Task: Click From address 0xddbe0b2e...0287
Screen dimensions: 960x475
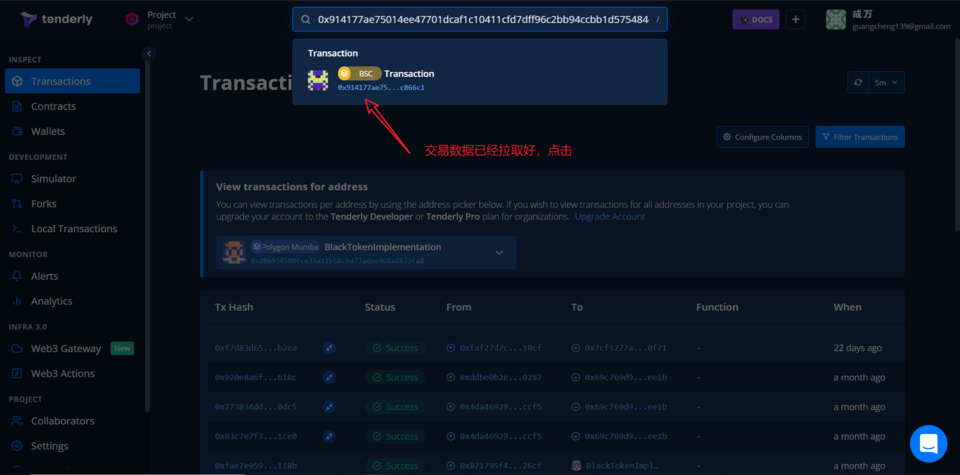Action: [500, 377]
